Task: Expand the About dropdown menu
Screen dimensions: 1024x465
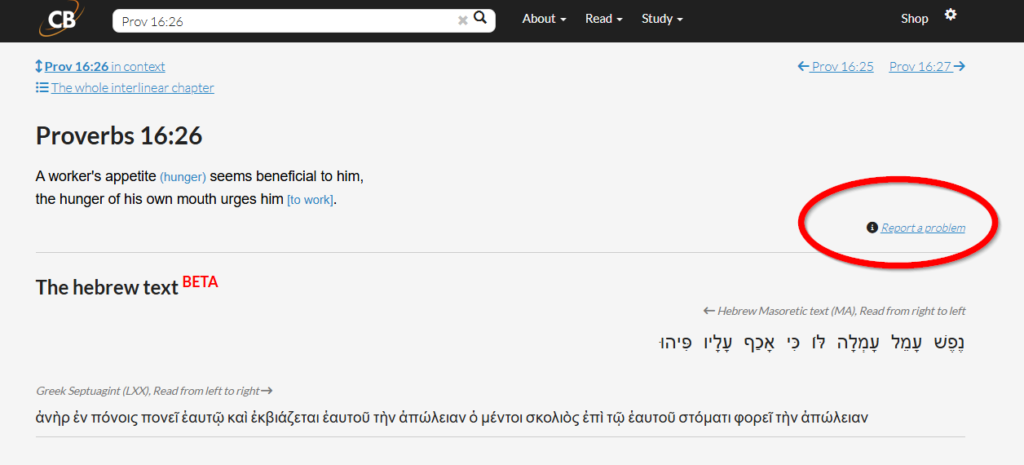Action: [x=544, y=19]
